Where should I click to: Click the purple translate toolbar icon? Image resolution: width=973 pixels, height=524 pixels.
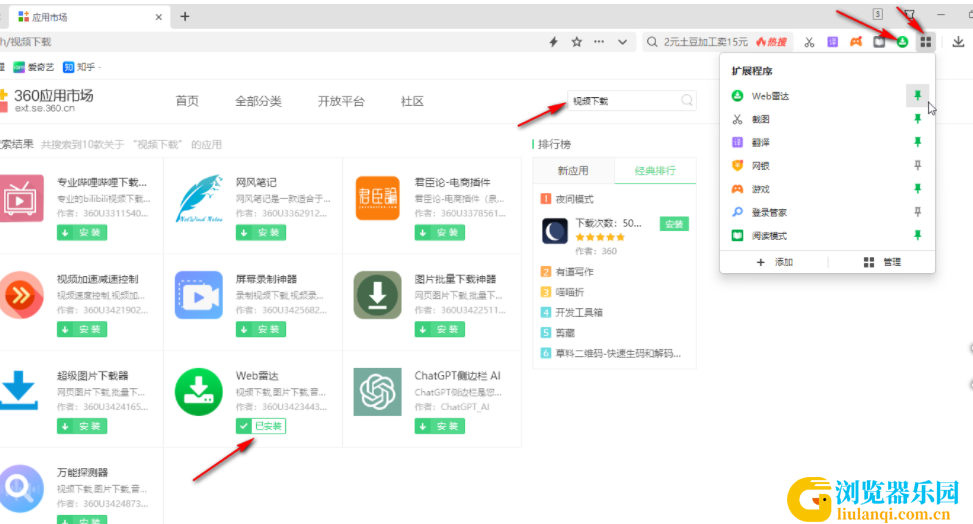point(832,42)
